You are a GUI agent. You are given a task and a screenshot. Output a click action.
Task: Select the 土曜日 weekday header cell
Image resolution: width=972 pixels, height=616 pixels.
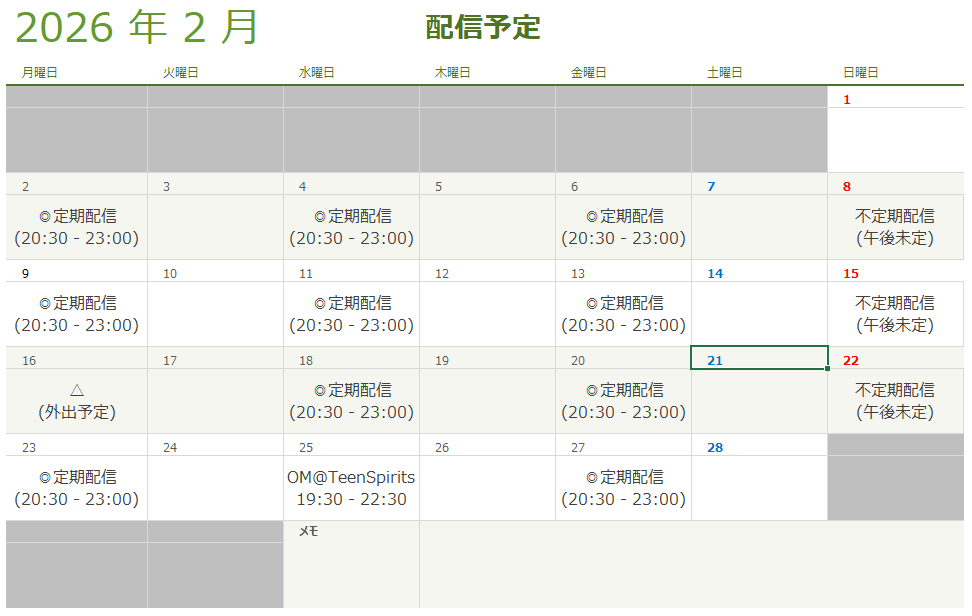(724, 72)
